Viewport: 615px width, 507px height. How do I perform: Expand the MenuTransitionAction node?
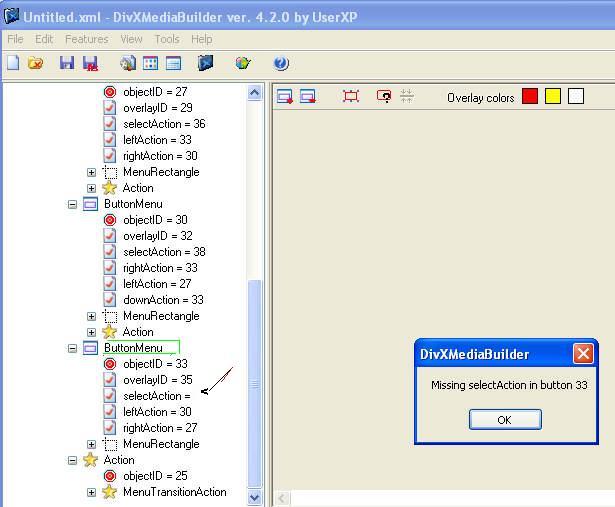point(91,492)
